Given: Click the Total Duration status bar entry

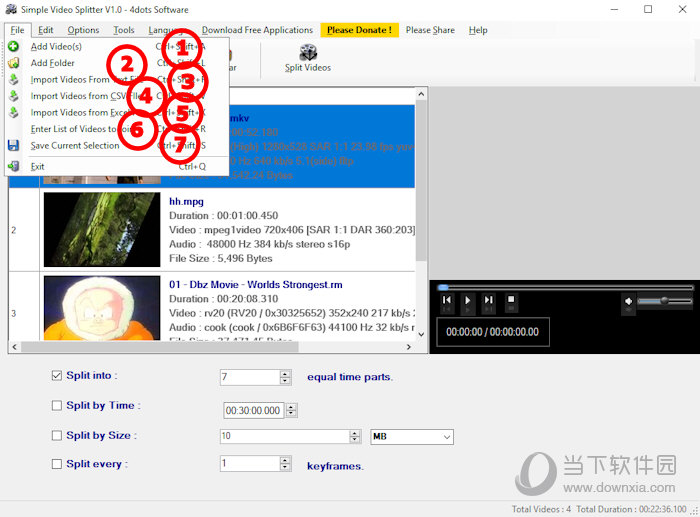Looking at the screenshot, I should [x=631, y=509].
